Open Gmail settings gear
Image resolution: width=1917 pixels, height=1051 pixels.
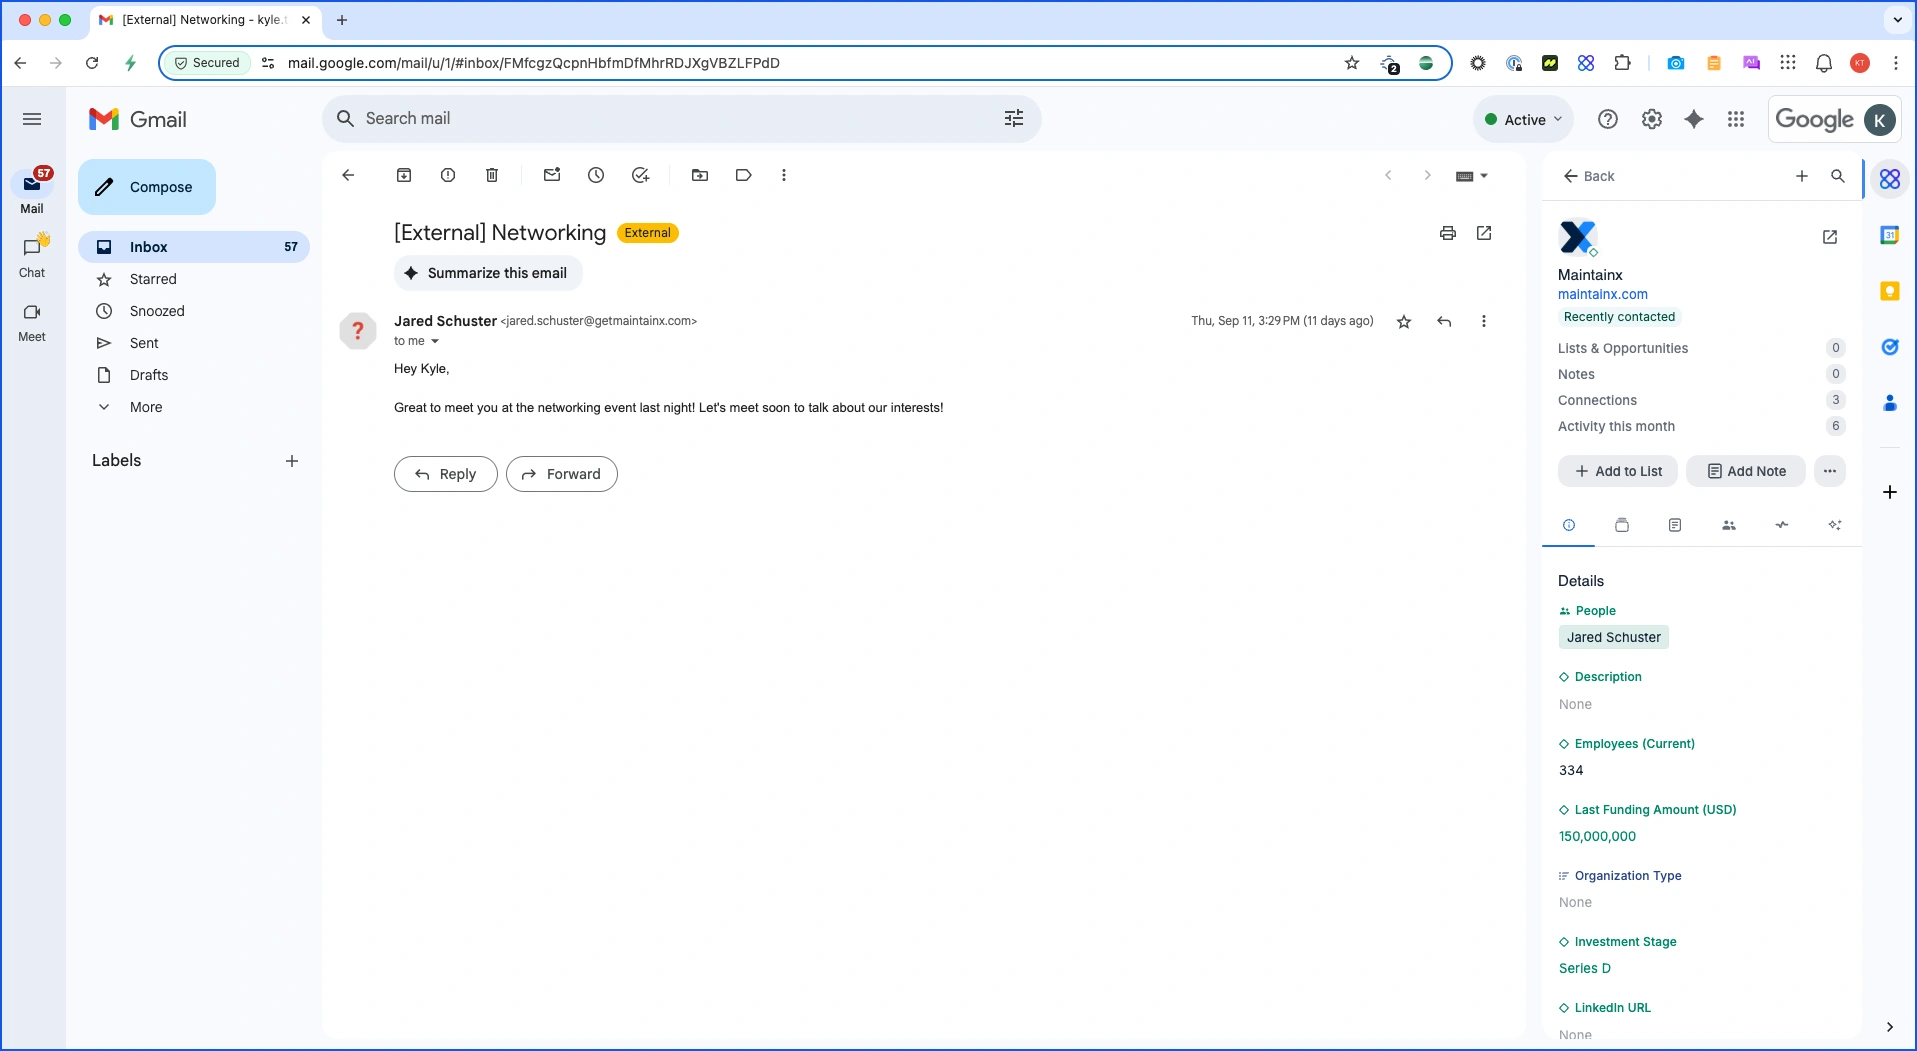tap(1652, 119)
